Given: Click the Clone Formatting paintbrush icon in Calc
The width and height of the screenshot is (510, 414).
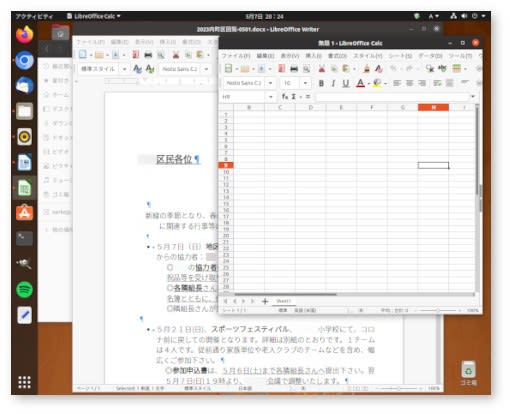Looking at the screenshot, I should 367,69.
